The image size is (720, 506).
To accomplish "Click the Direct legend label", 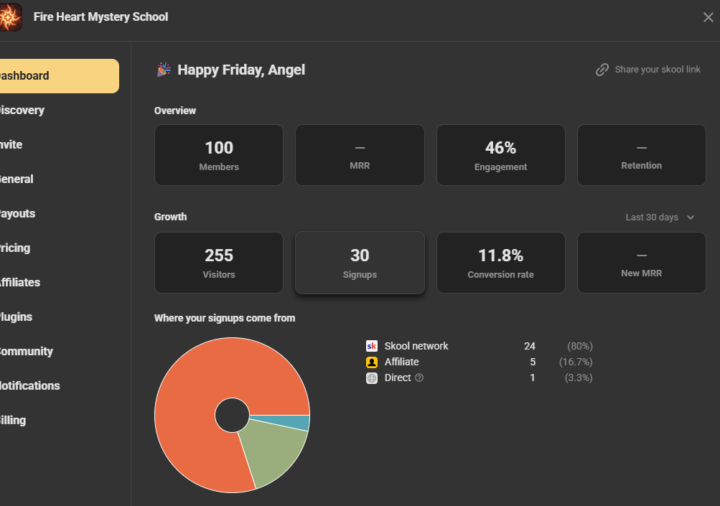I will (x=398, y=377).
